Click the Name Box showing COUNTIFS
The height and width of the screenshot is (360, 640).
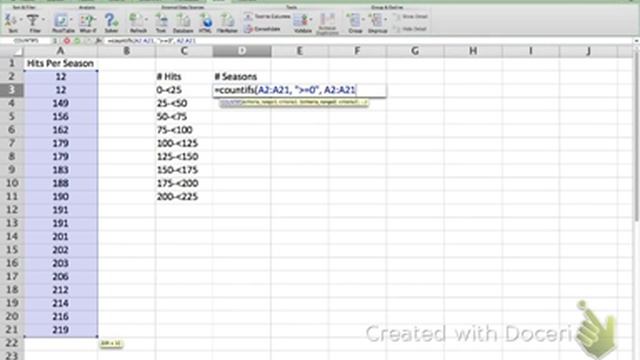(27, 41)
